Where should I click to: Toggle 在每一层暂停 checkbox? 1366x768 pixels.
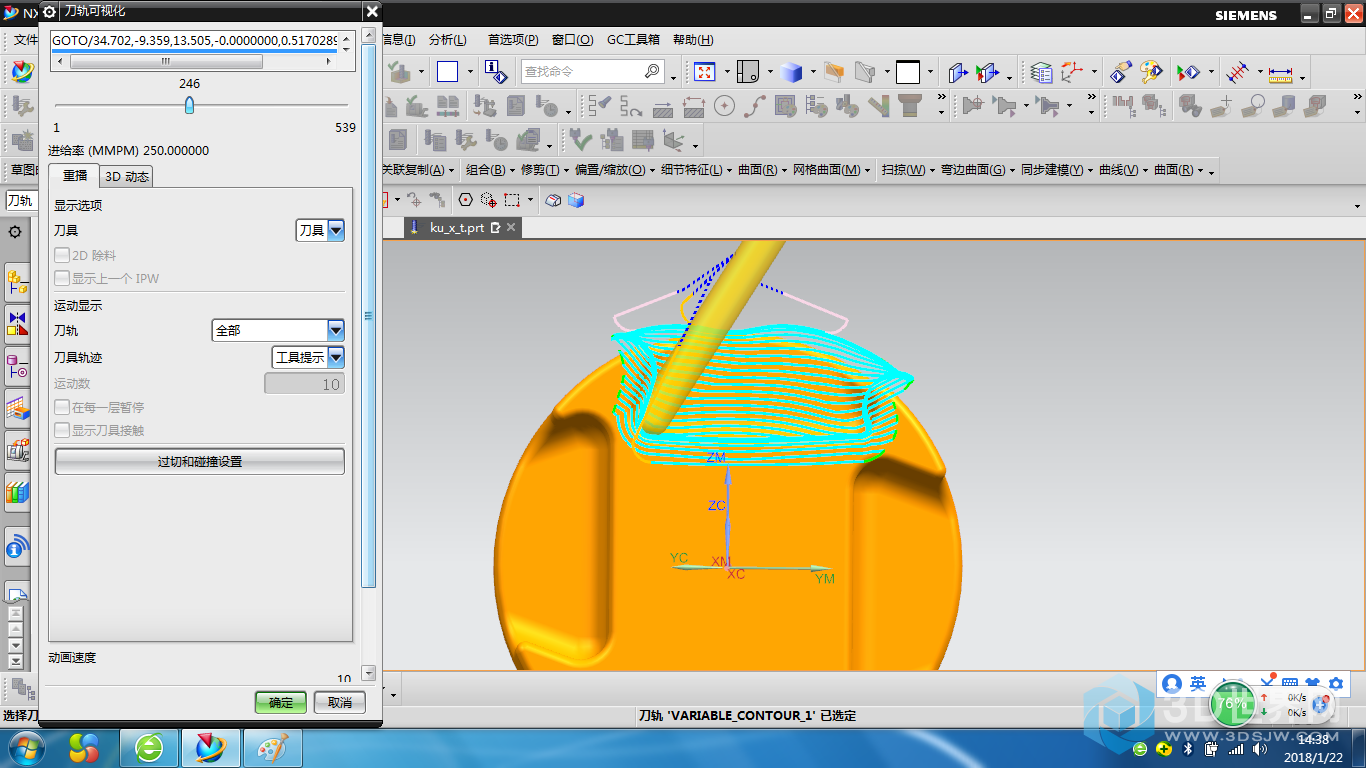click(62, 408)
